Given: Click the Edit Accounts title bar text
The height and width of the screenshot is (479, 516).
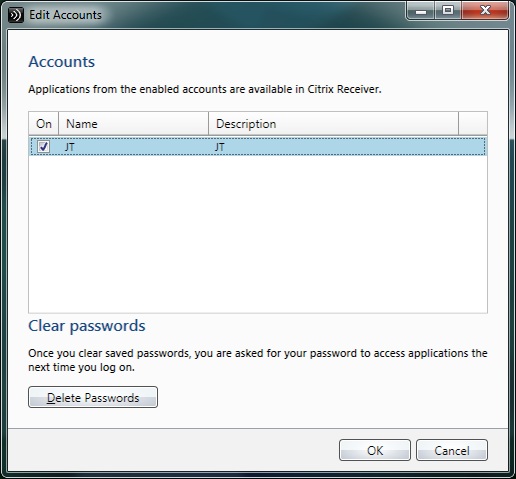Looking at the screenshot, I should (x=65, y=15).
